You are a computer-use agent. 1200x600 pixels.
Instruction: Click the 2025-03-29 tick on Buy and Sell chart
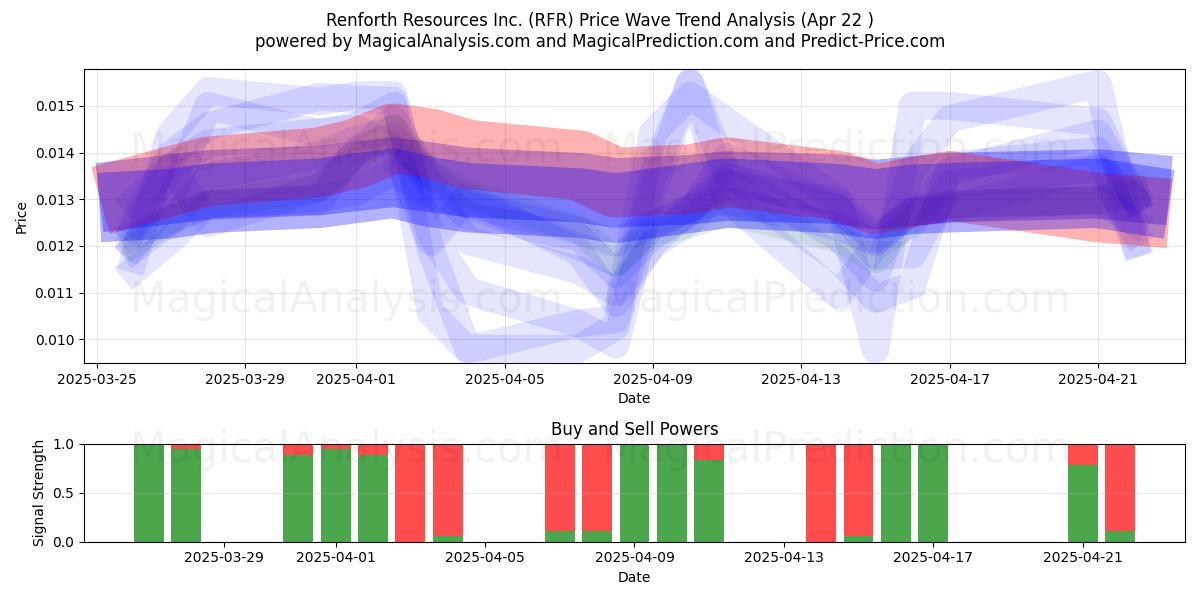224,557
